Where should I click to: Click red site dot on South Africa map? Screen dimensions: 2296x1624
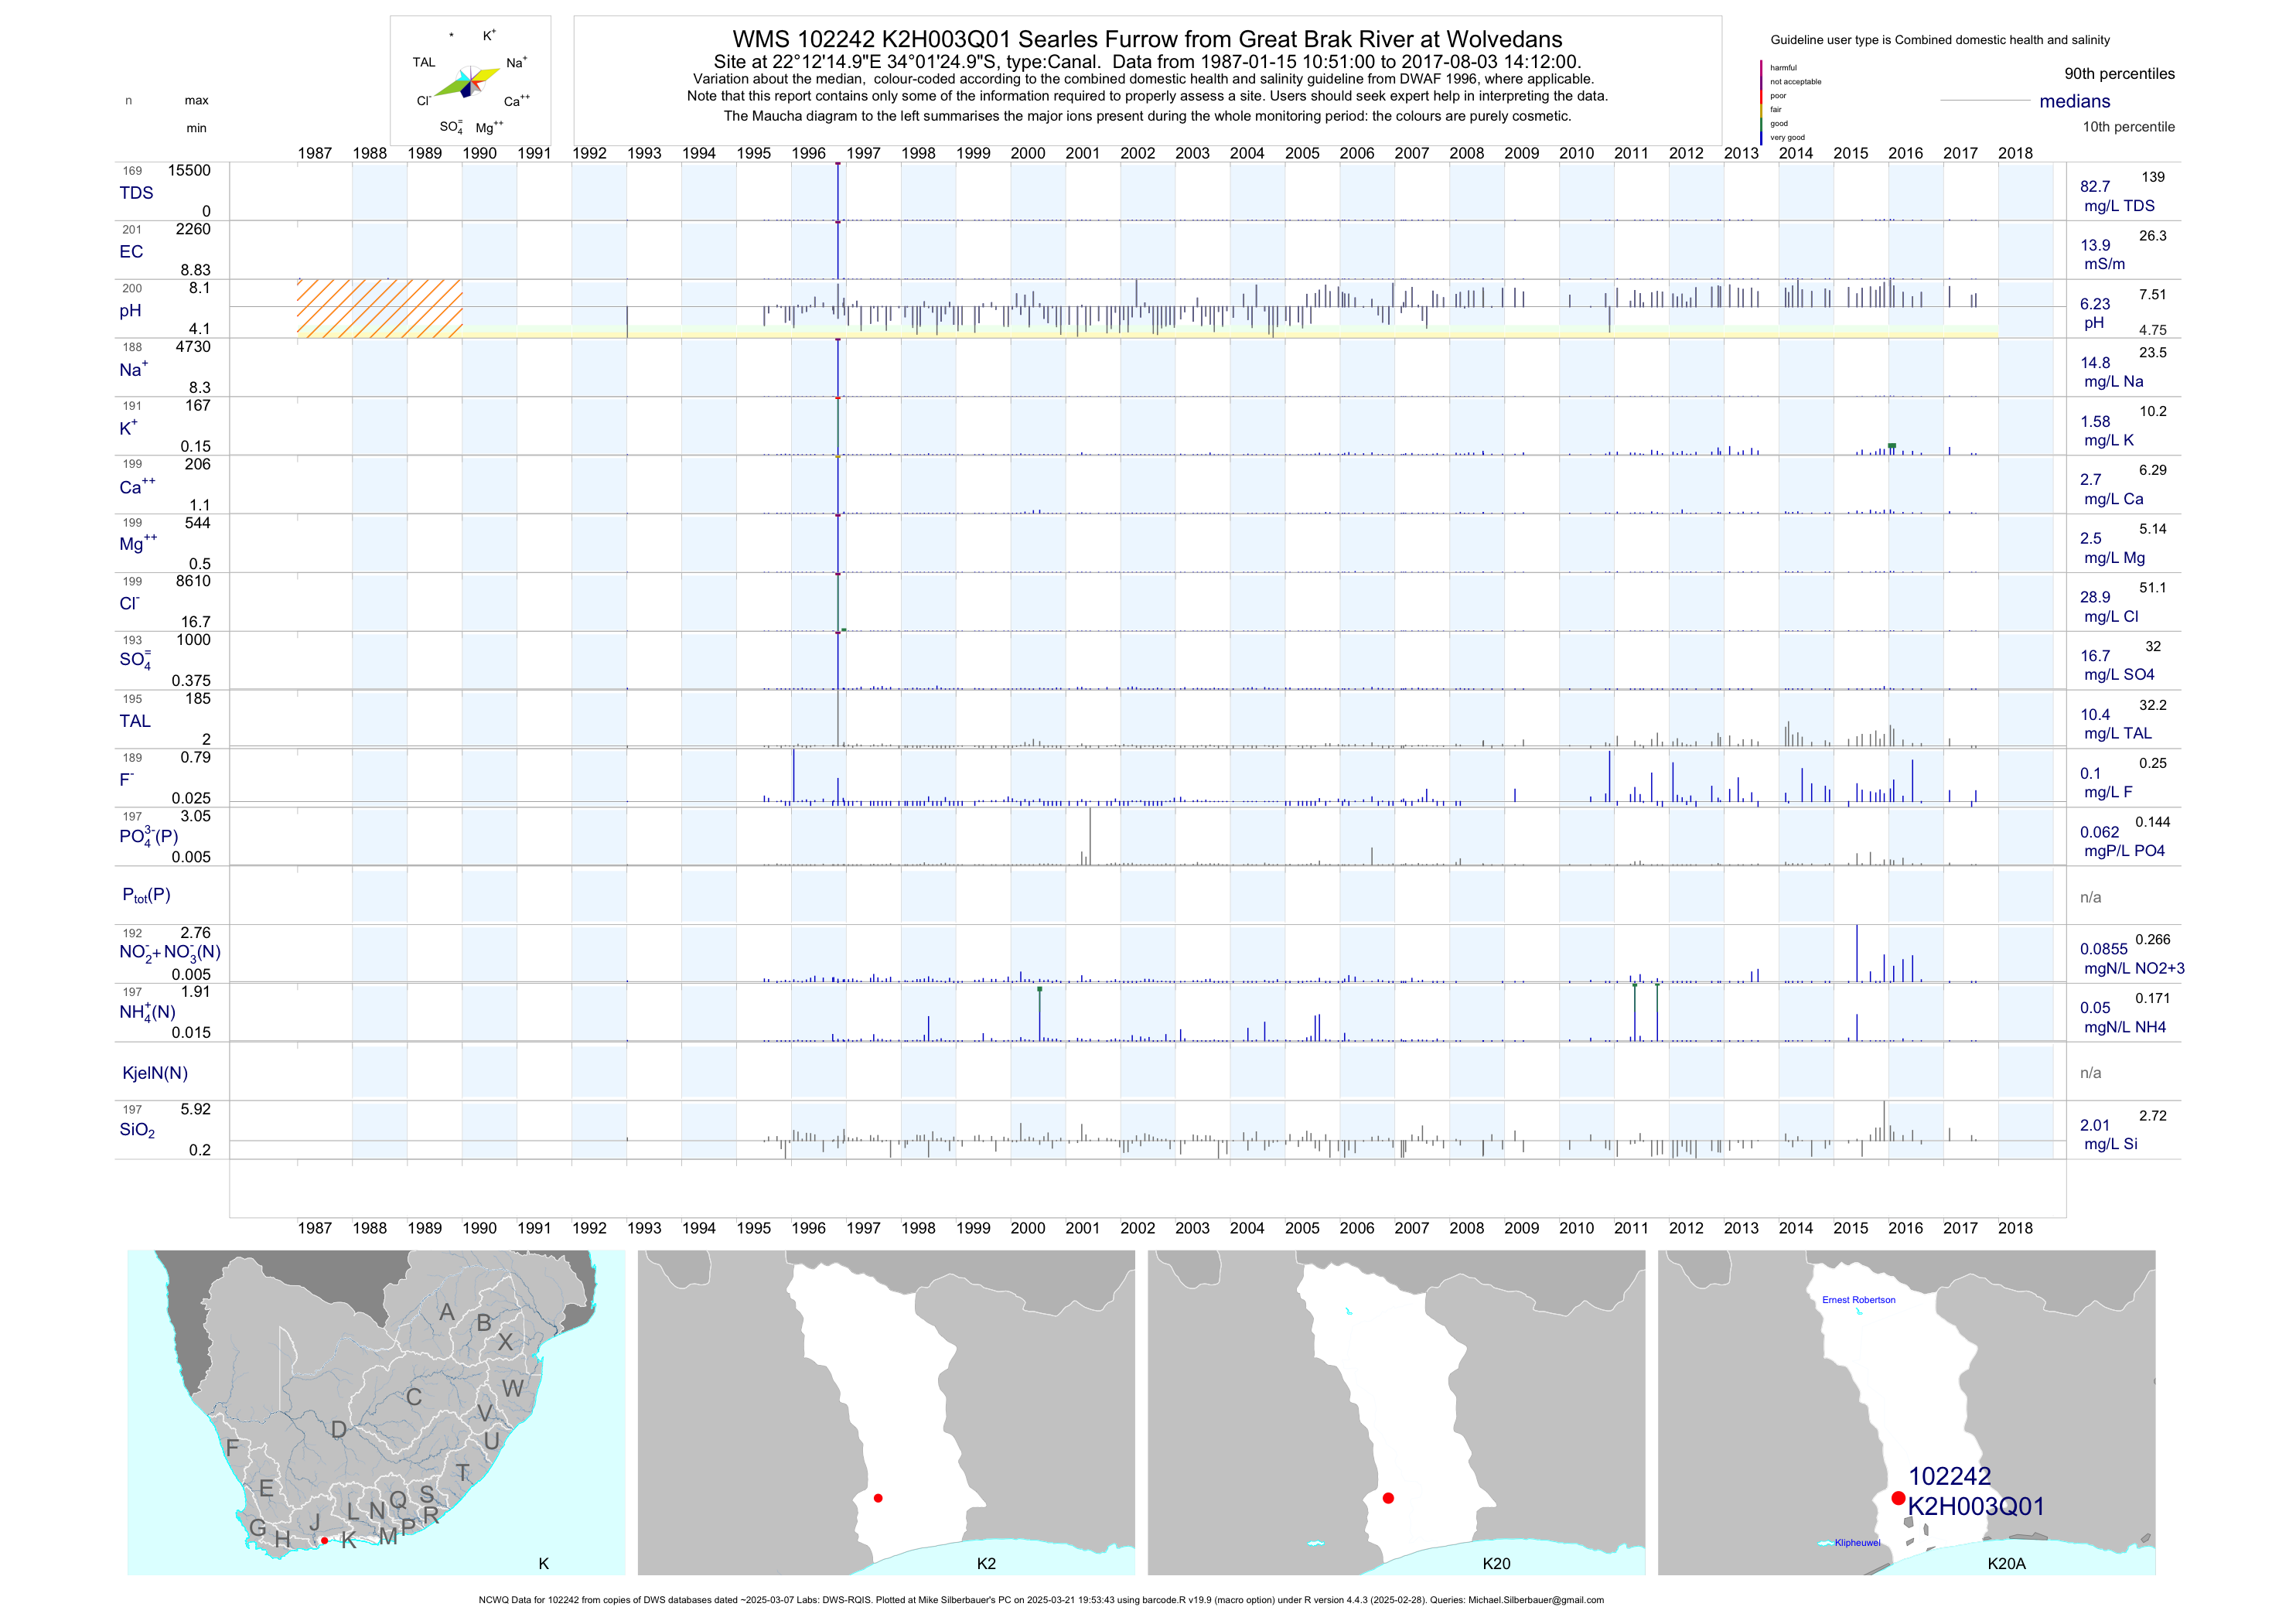324,1541
